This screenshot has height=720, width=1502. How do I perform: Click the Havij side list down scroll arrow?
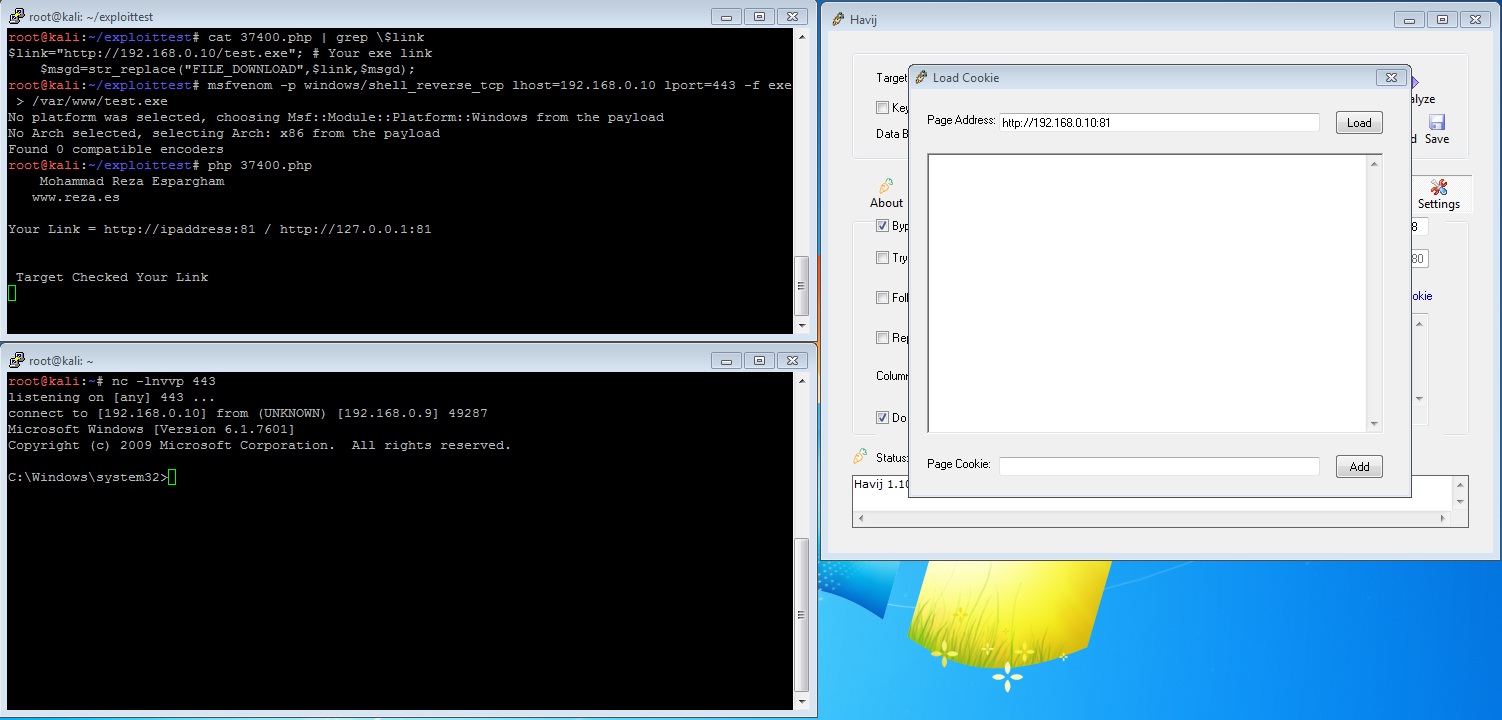point(1420,398)
